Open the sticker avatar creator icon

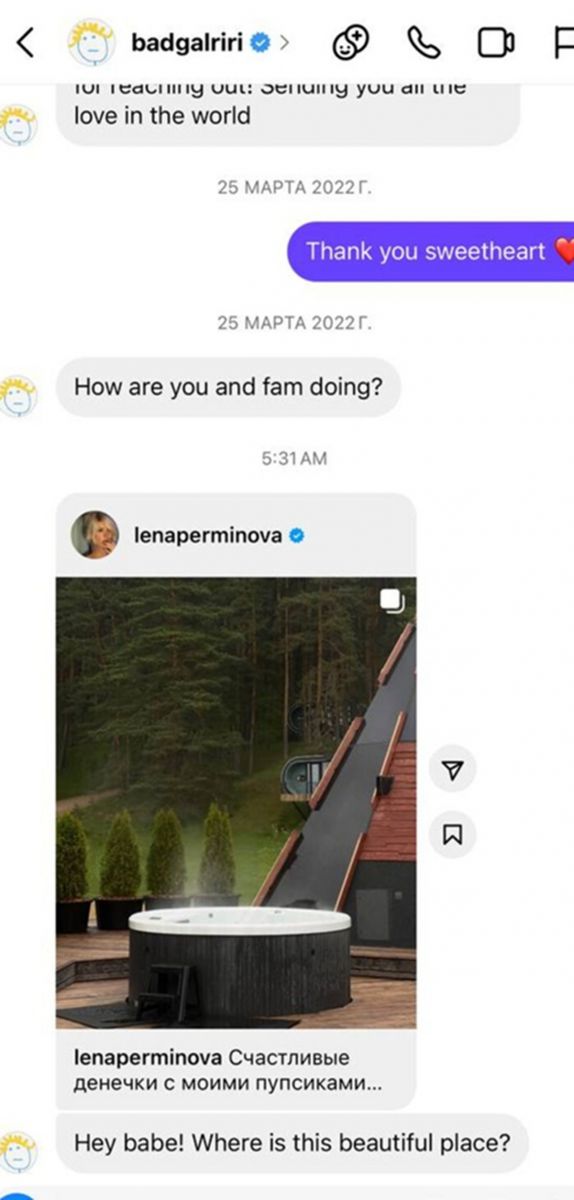(x=350, y=43)
